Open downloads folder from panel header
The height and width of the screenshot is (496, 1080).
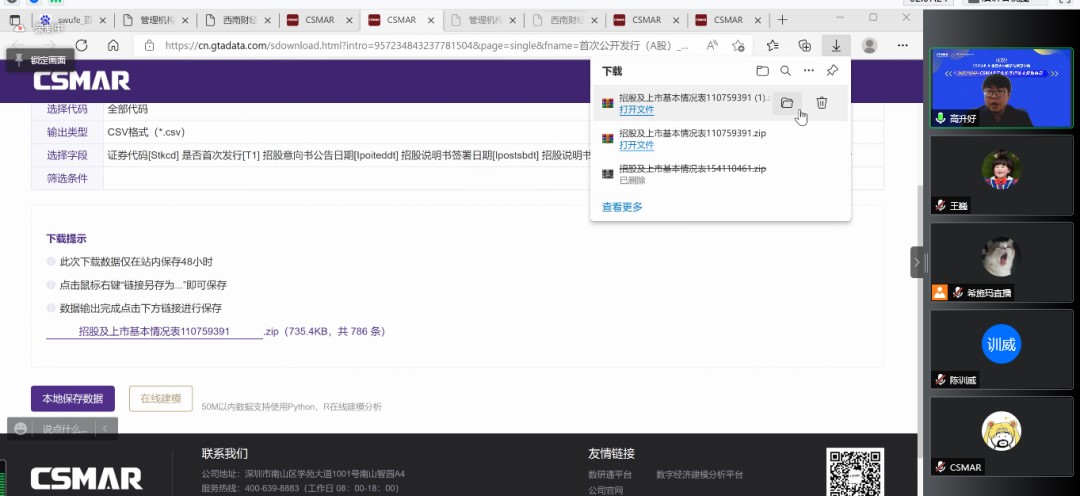[762, 71]
